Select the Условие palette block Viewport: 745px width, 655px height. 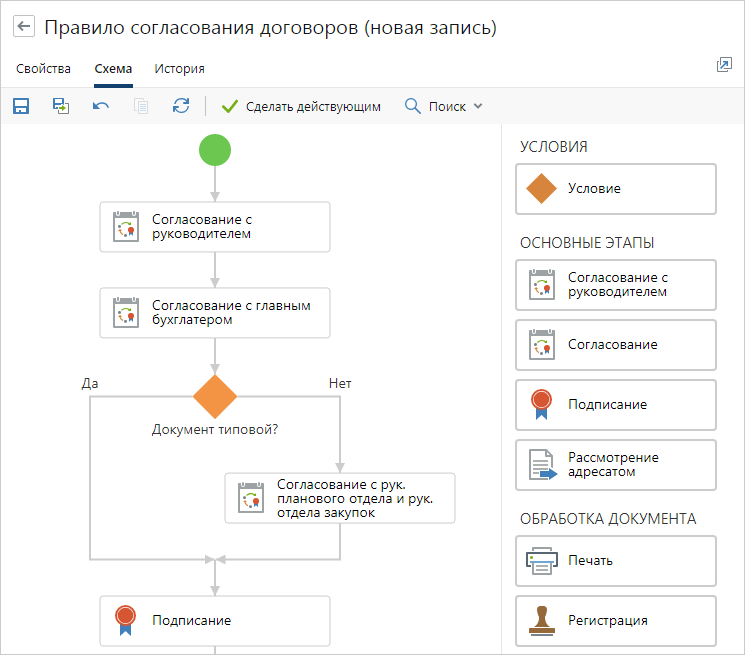615,189
